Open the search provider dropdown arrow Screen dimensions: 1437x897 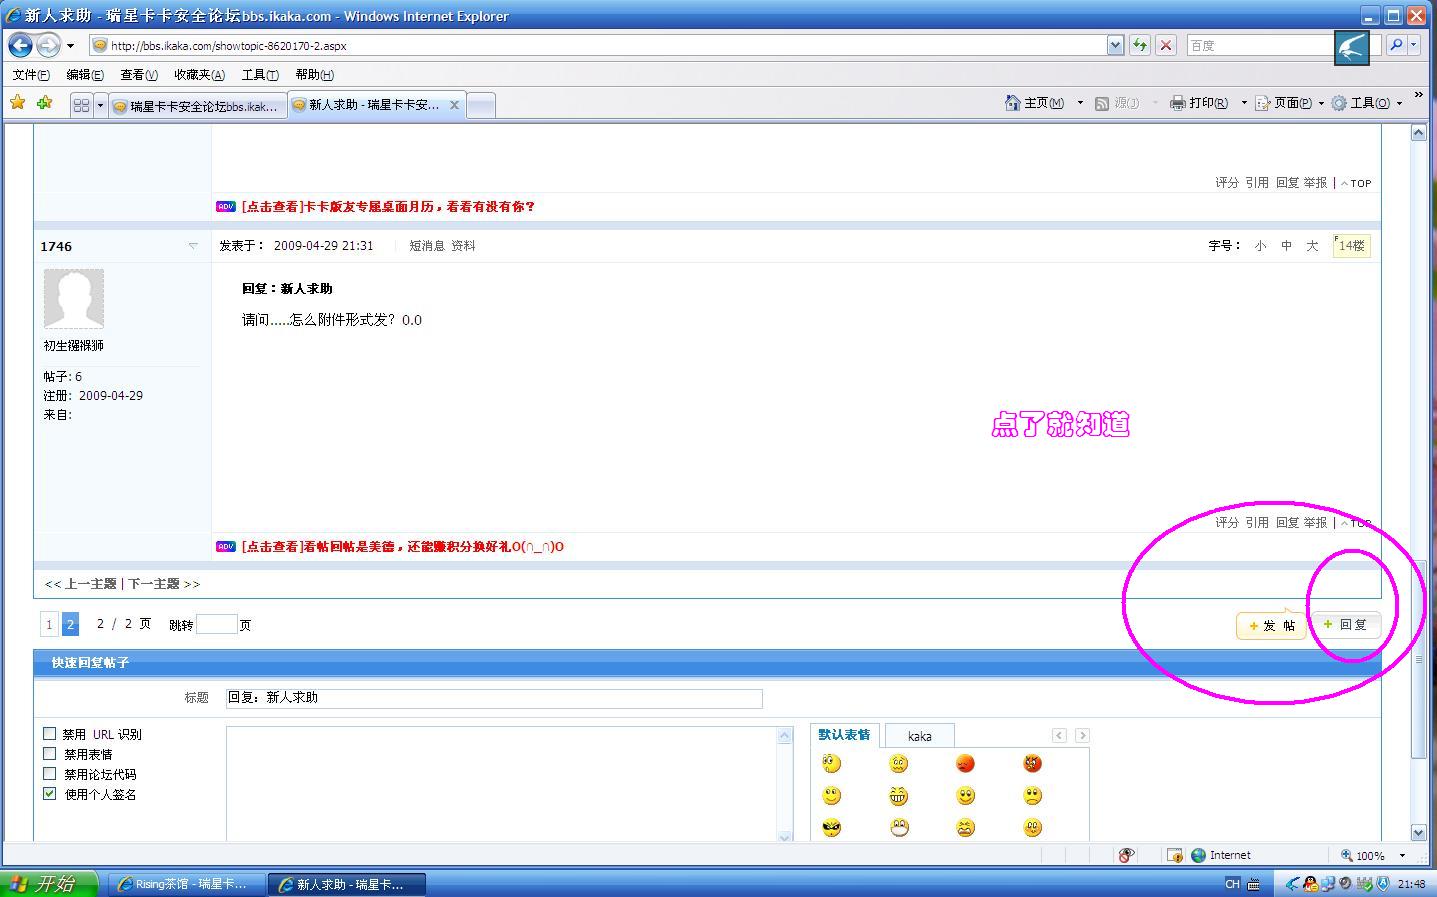(1413, 45)
